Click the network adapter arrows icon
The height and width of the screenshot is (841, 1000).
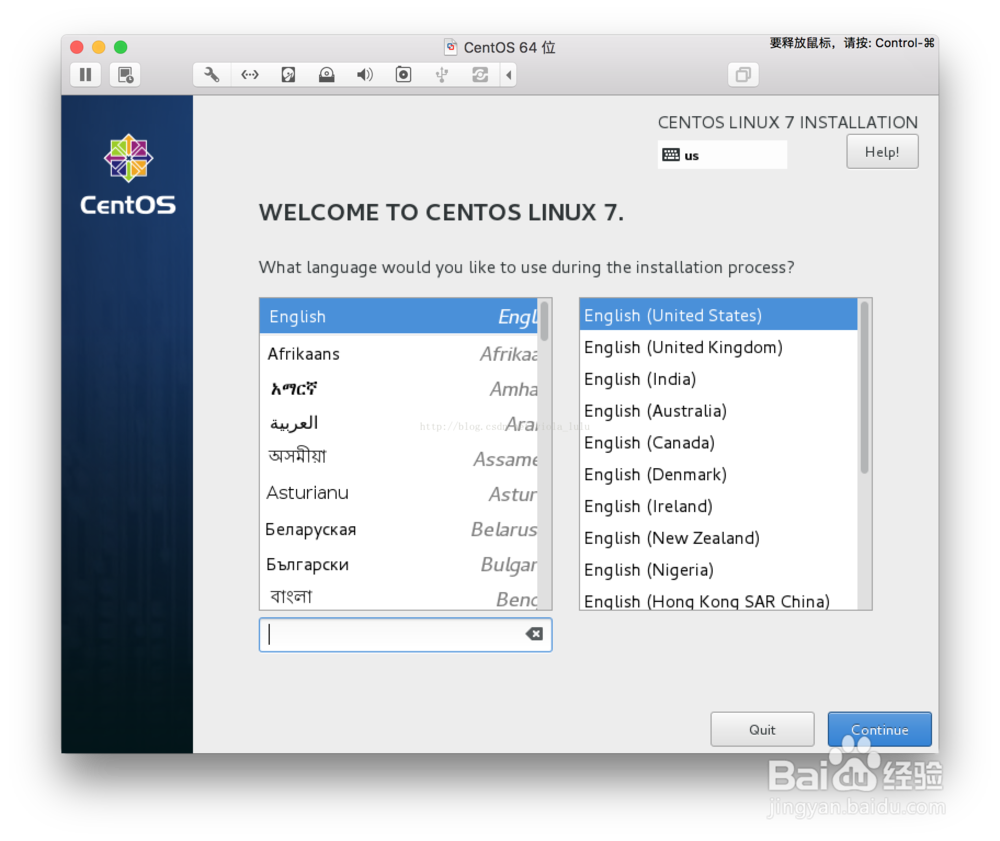[x=249, y=75]
